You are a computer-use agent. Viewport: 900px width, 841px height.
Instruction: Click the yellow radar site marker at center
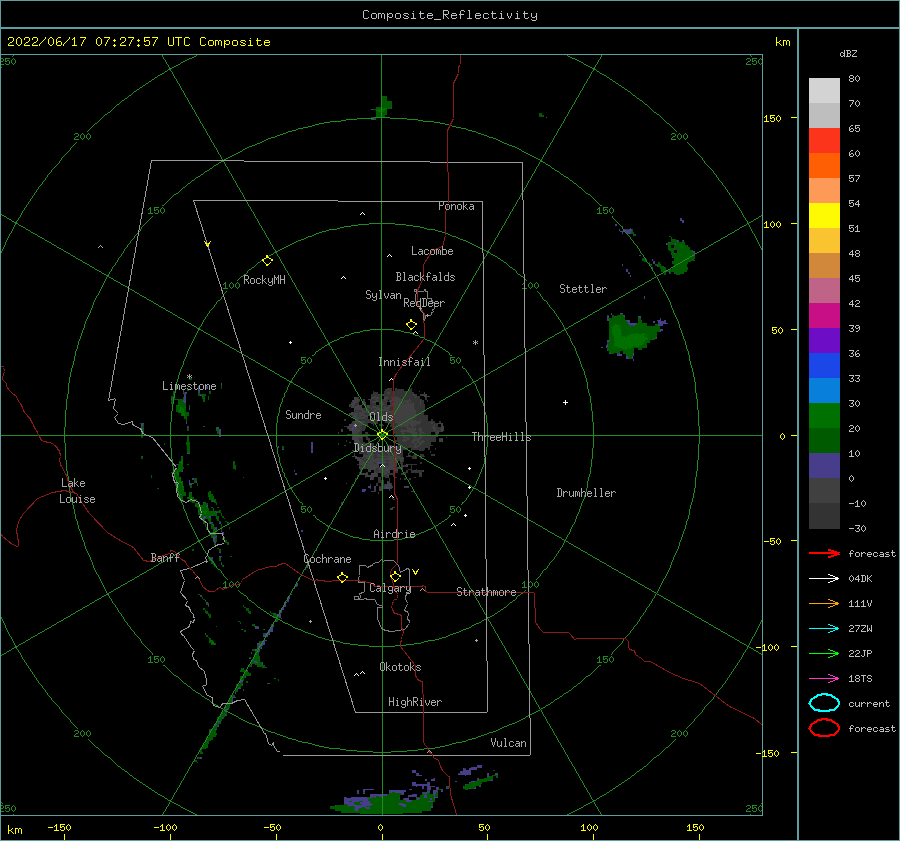pos(382,435)
